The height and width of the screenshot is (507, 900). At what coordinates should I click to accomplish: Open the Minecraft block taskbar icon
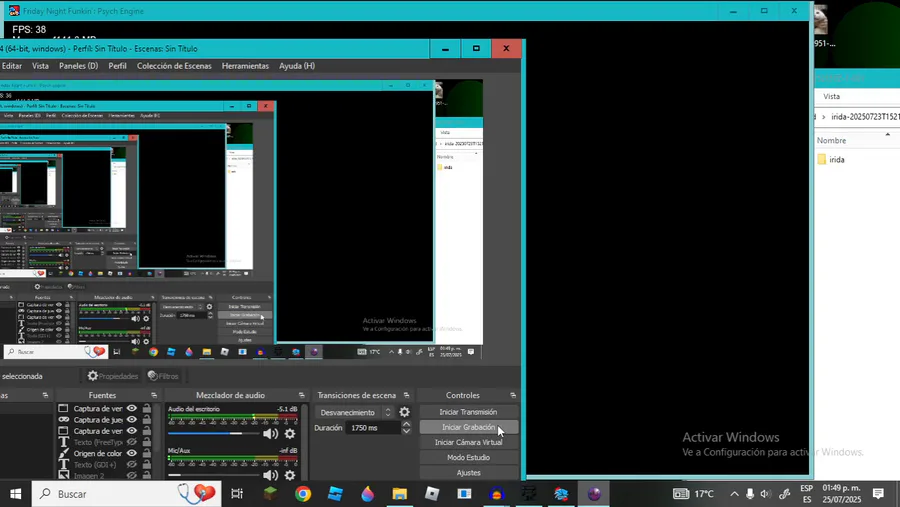270,494
